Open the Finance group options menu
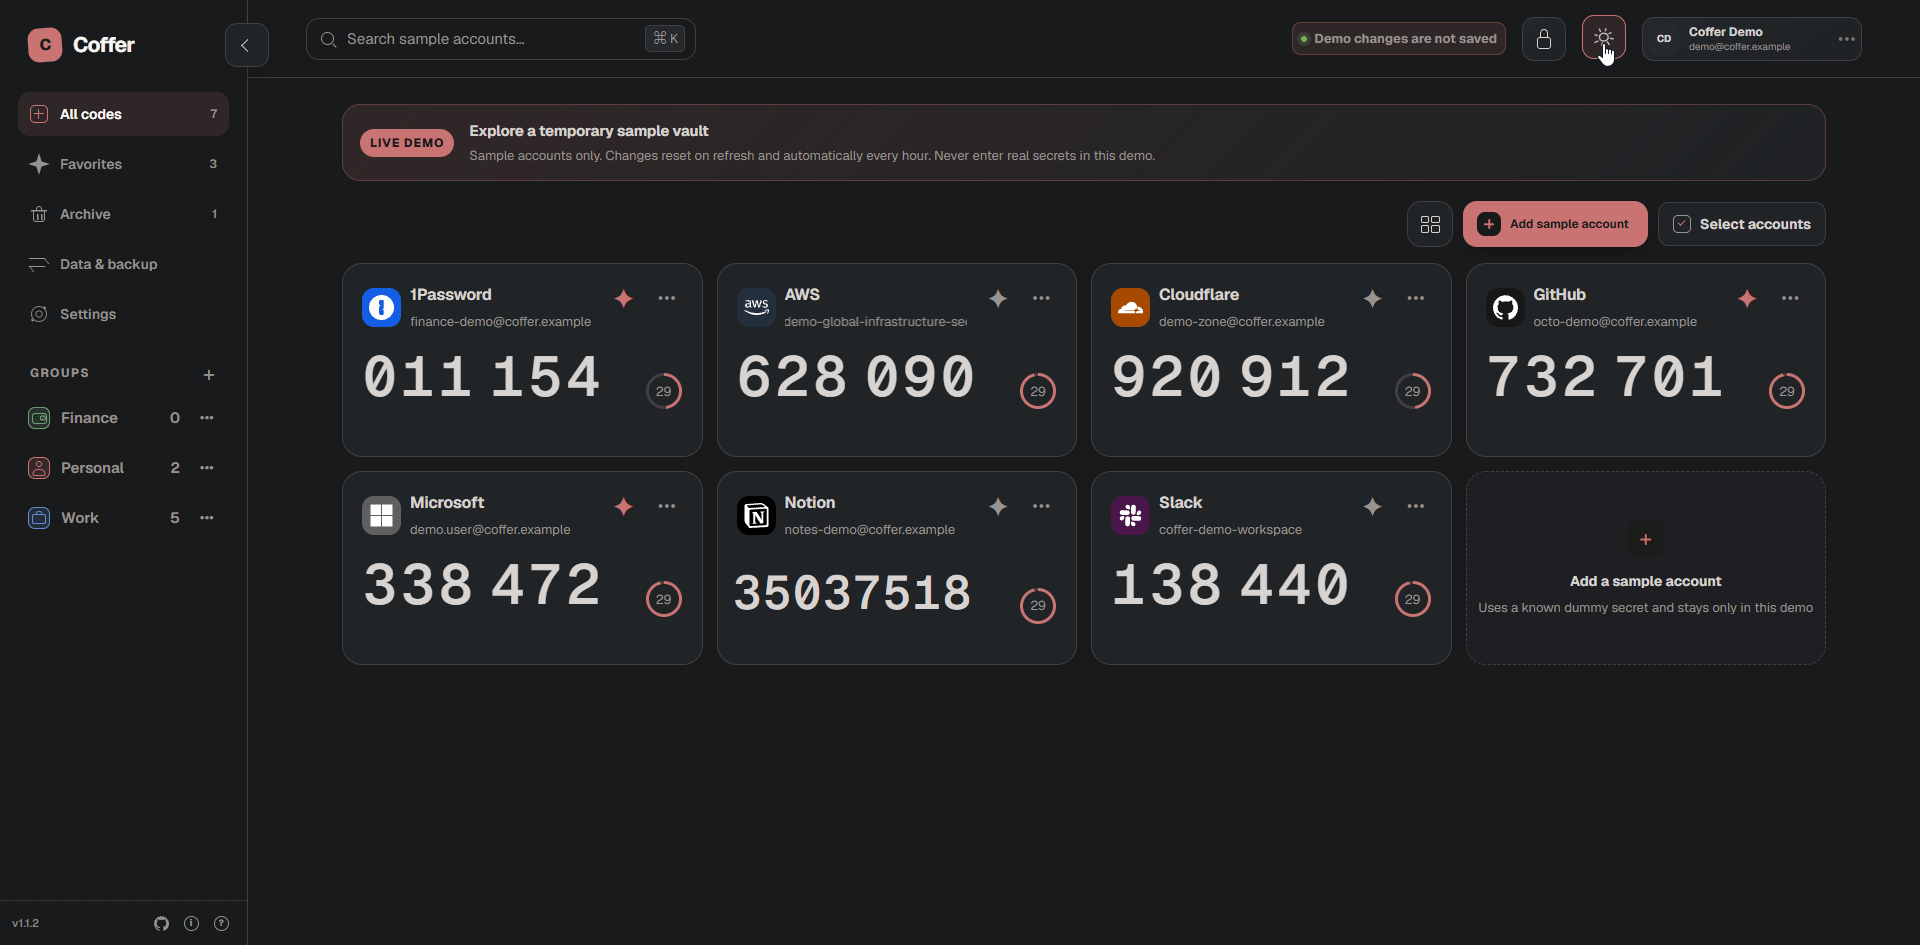 pos(207,418)
